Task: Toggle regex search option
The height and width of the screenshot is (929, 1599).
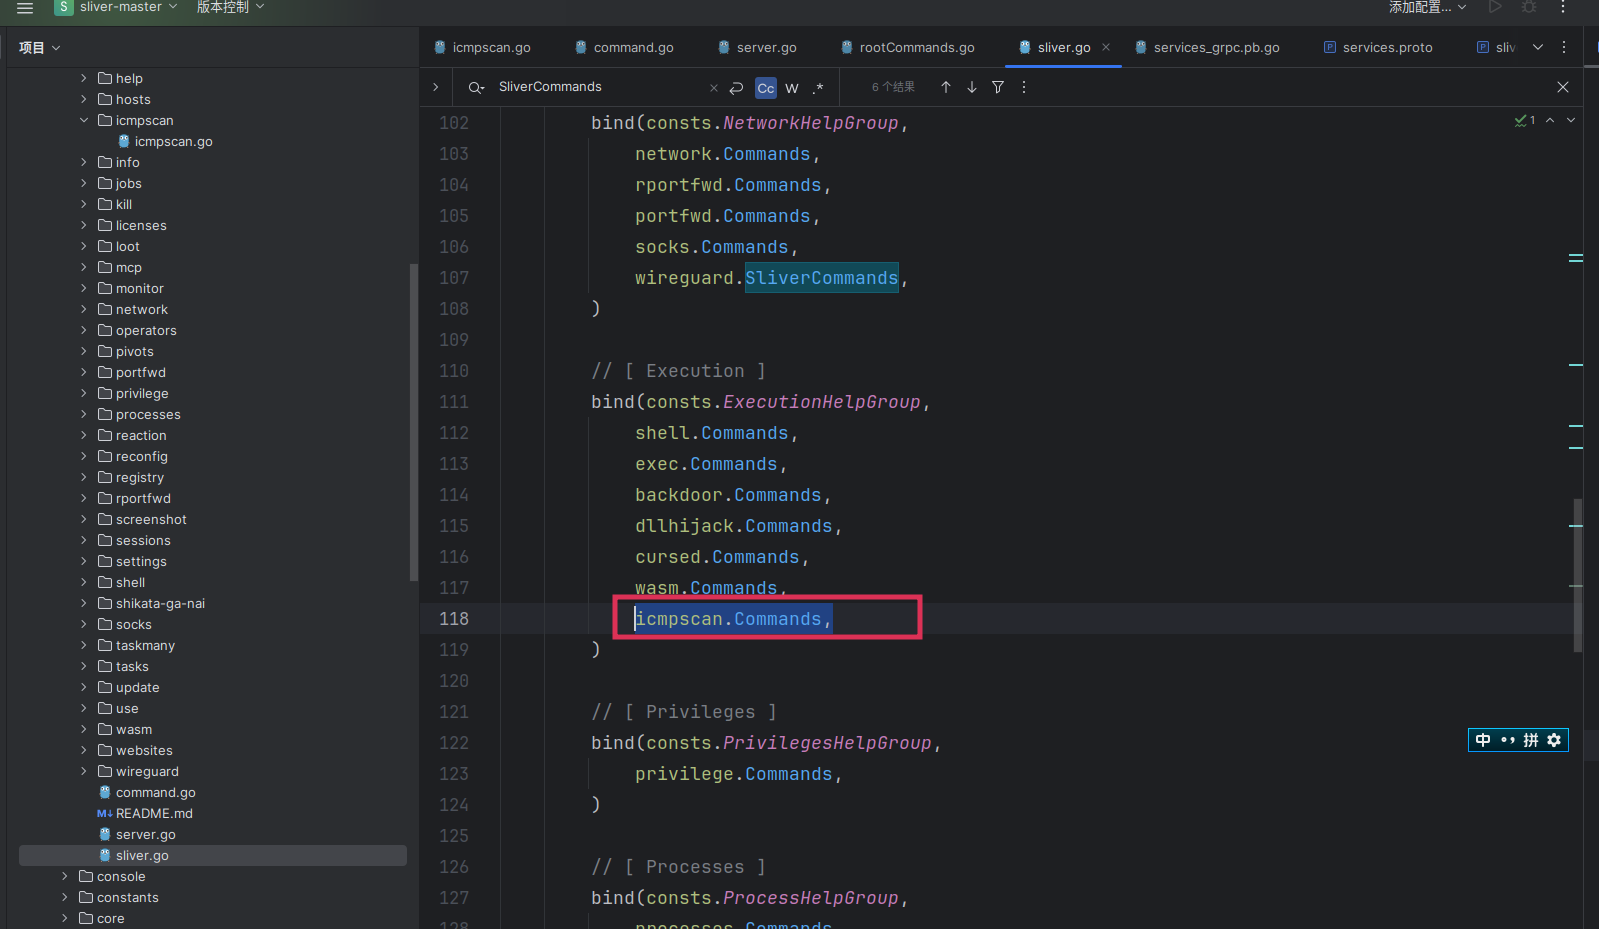Action: pyautogui.click(x=818, y=88)
